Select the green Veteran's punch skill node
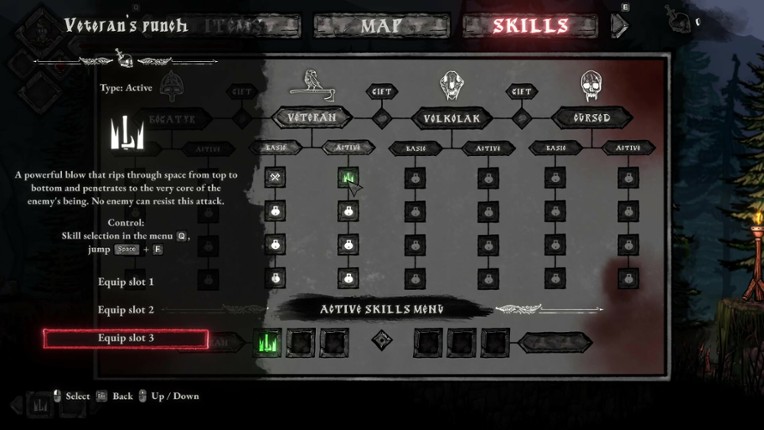Image resolution: width=764 pixels, height=430 pixels. tap(348, 179)
